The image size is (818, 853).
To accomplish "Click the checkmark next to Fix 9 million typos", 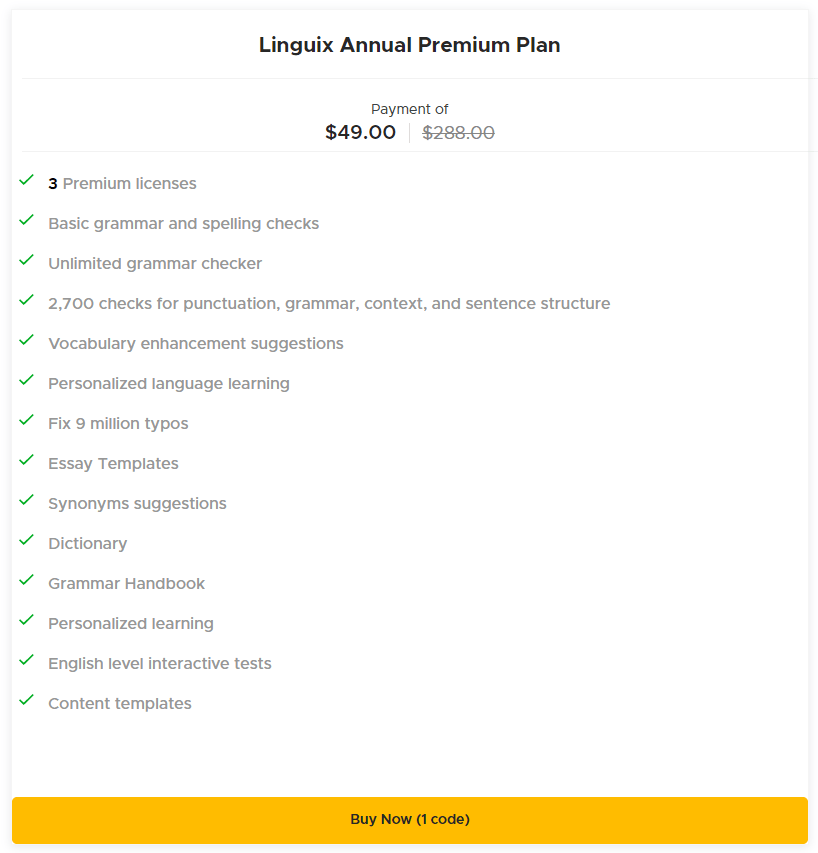I will coord(26,420).
